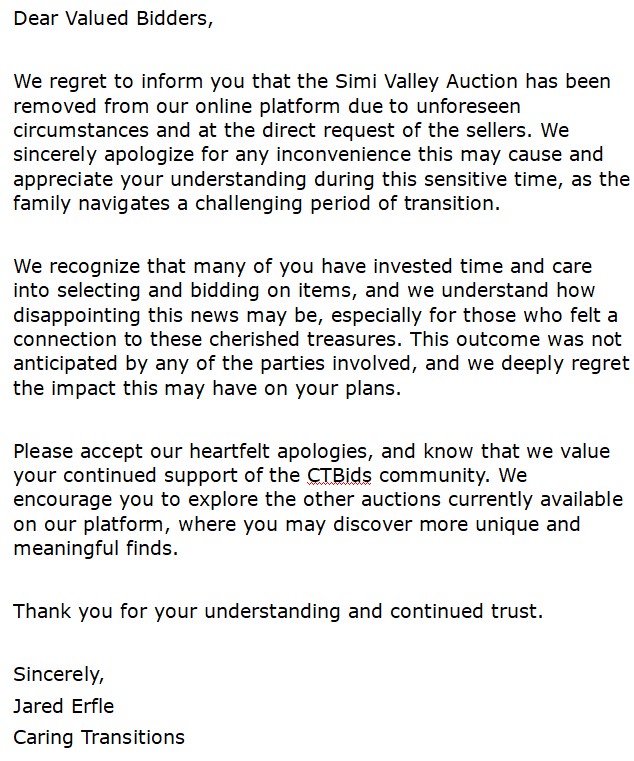Place cursor at 'meaningful finds.'
The height and width of the screenshot is (761, 634).
click(96, 548)
